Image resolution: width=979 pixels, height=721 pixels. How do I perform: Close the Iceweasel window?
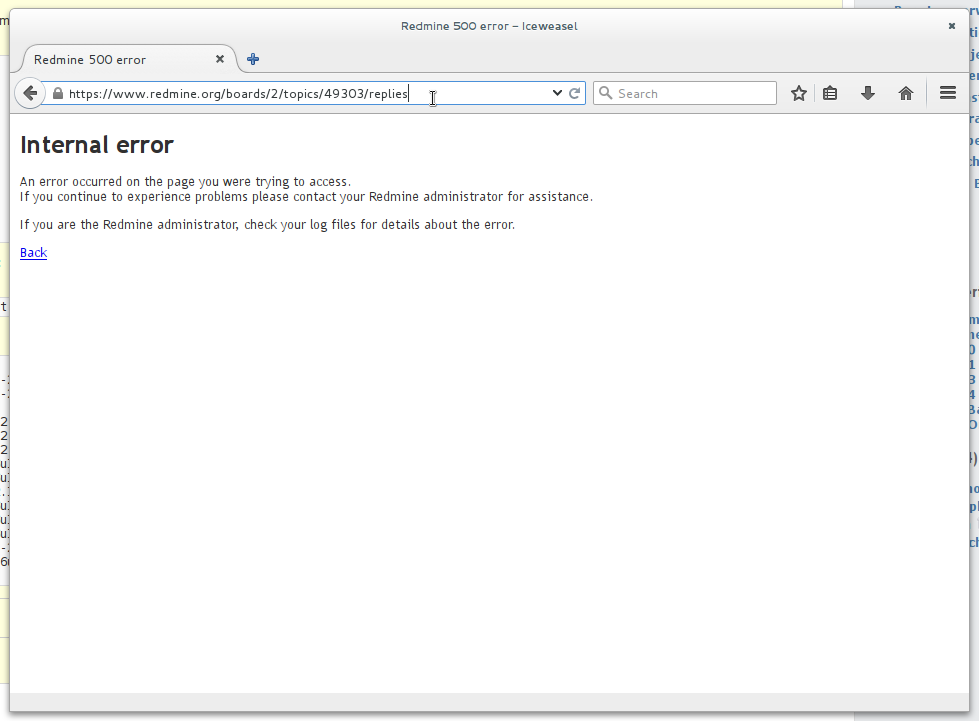(x=952, y=26)
